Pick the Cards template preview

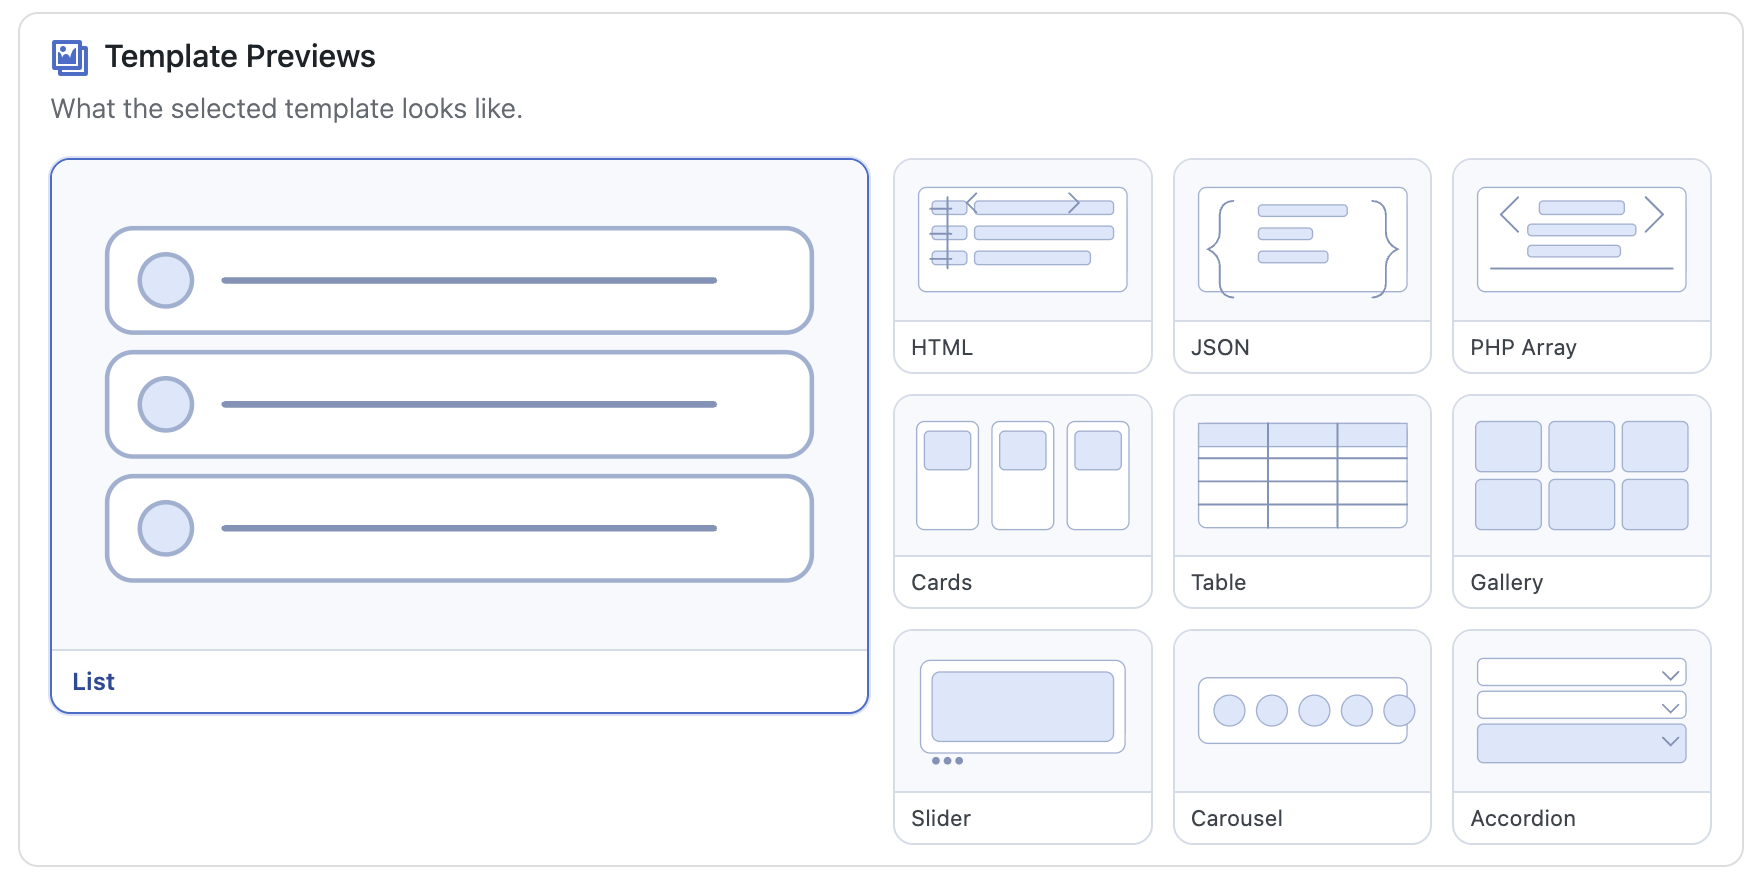[1022, 501]
